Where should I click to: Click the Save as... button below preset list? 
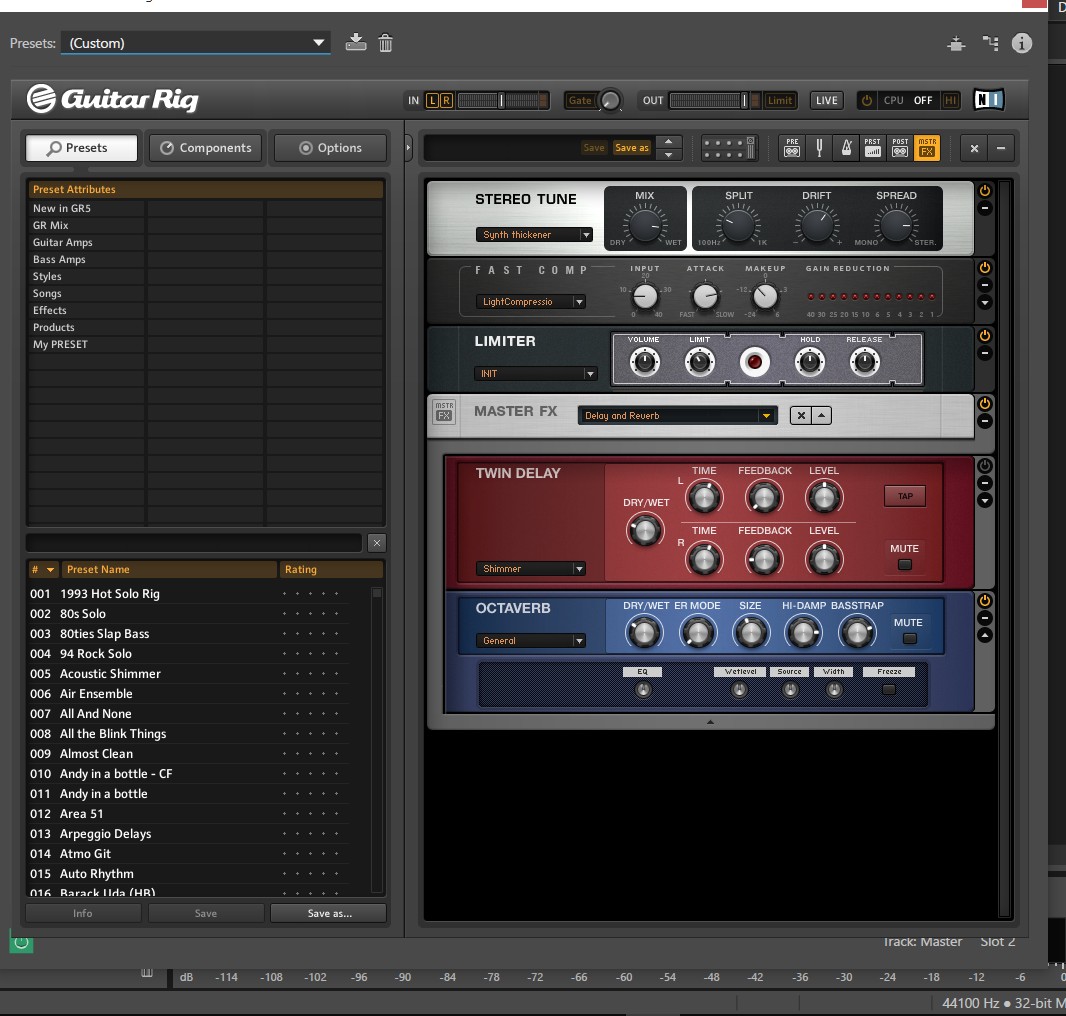click(329, 913)
